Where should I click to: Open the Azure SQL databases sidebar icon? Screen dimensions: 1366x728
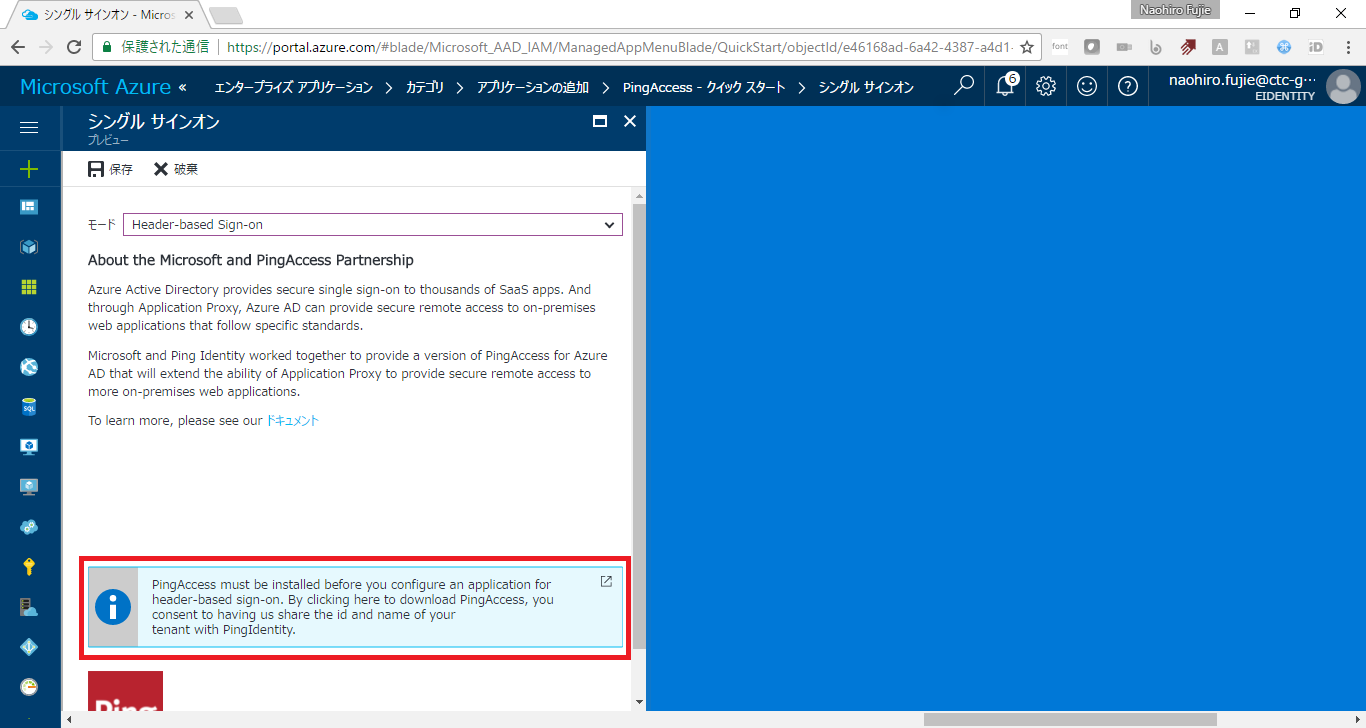(29, 406)
